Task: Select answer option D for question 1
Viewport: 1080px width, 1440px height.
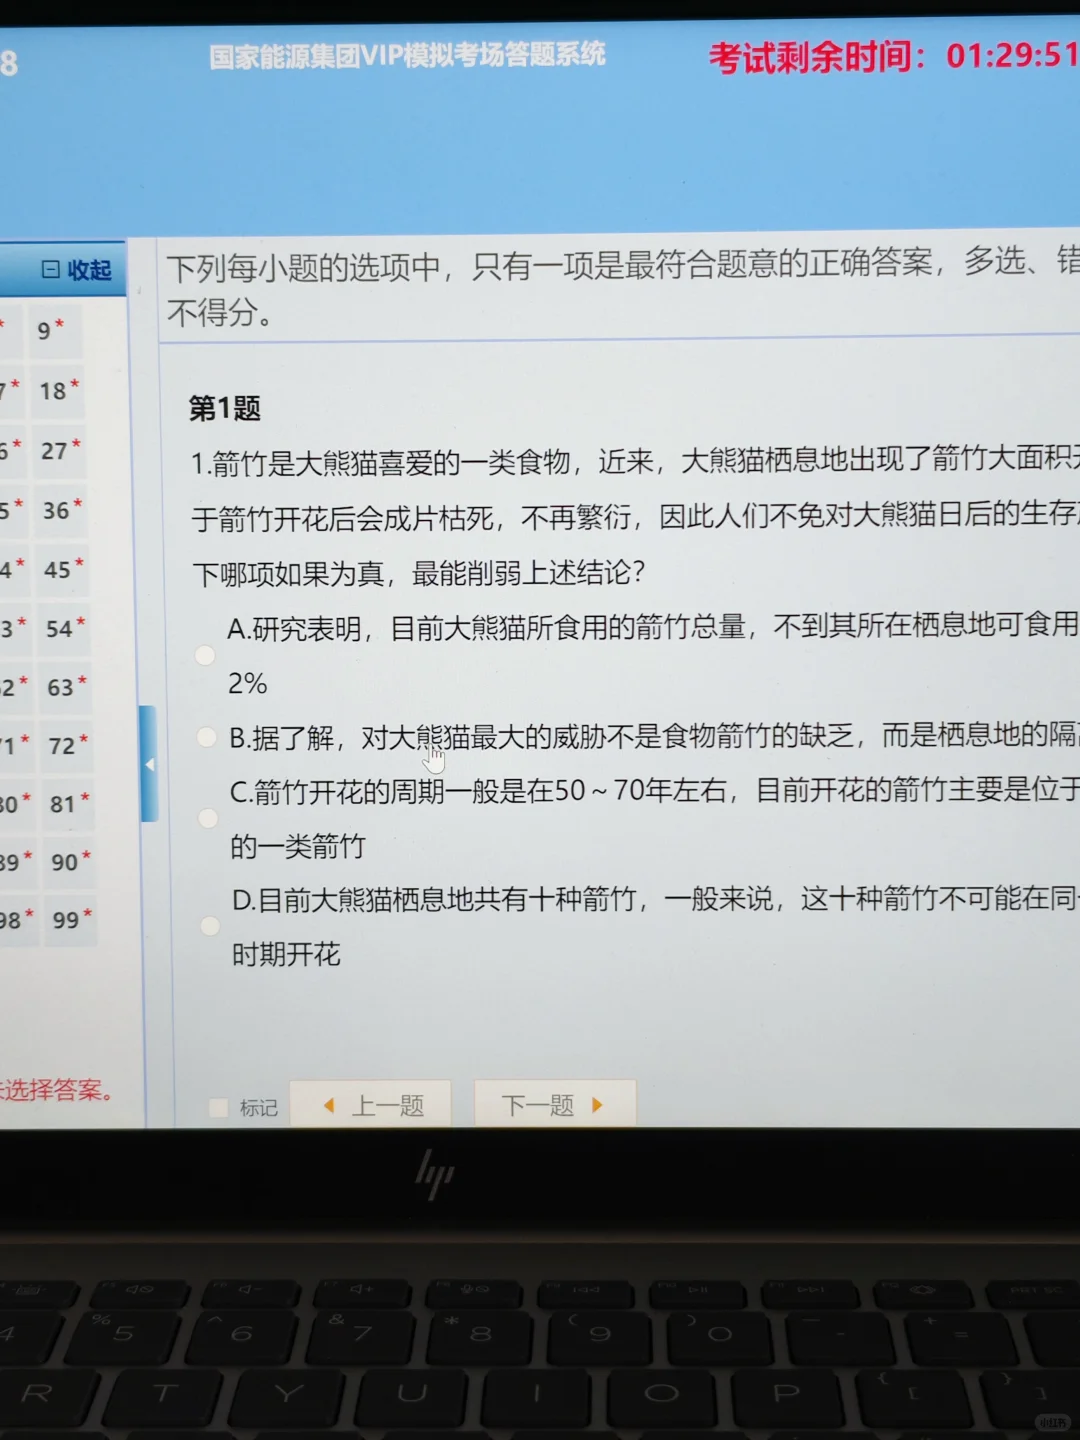Action: pyautogui.click(x=209, y=926)
